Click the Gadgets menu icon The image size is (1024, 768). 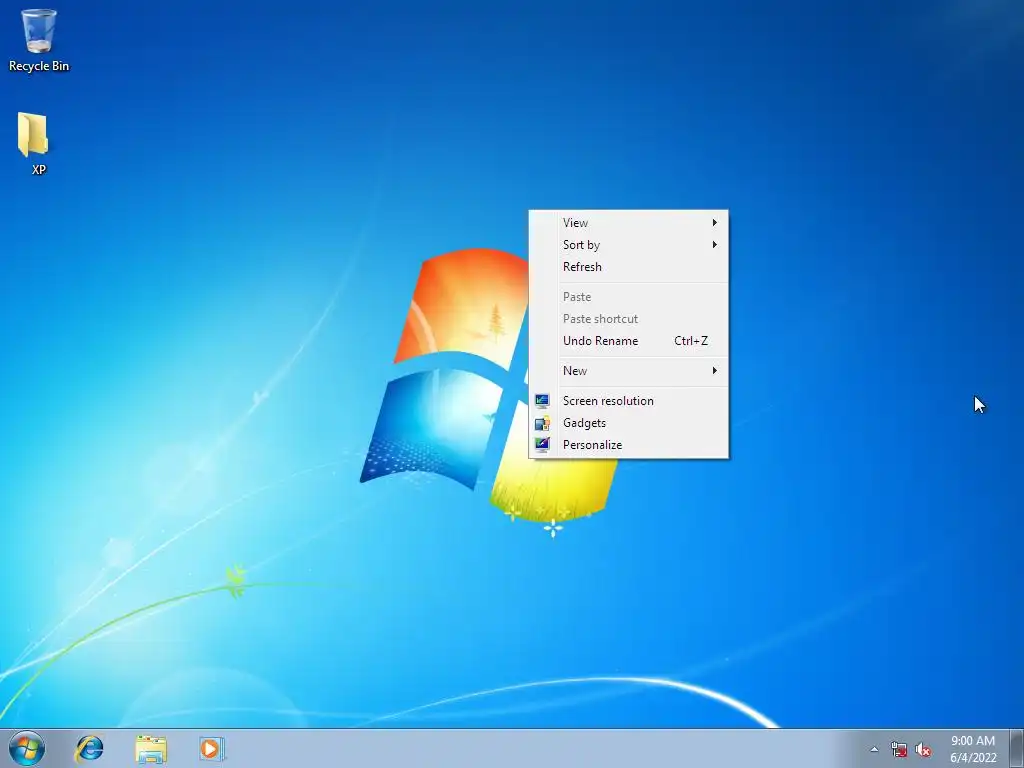(542, 423)
